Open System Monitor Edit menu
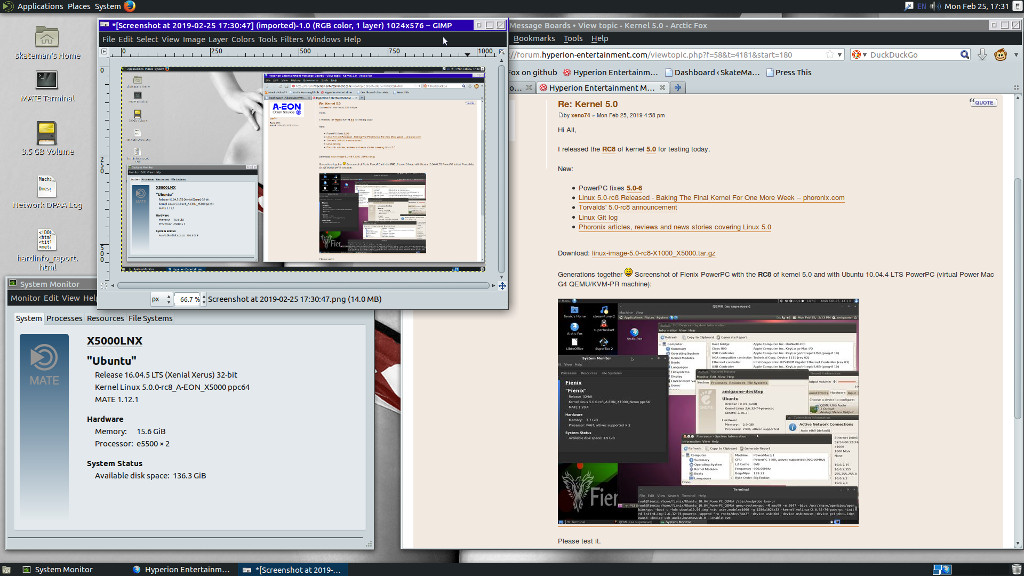 click(51, 298)
